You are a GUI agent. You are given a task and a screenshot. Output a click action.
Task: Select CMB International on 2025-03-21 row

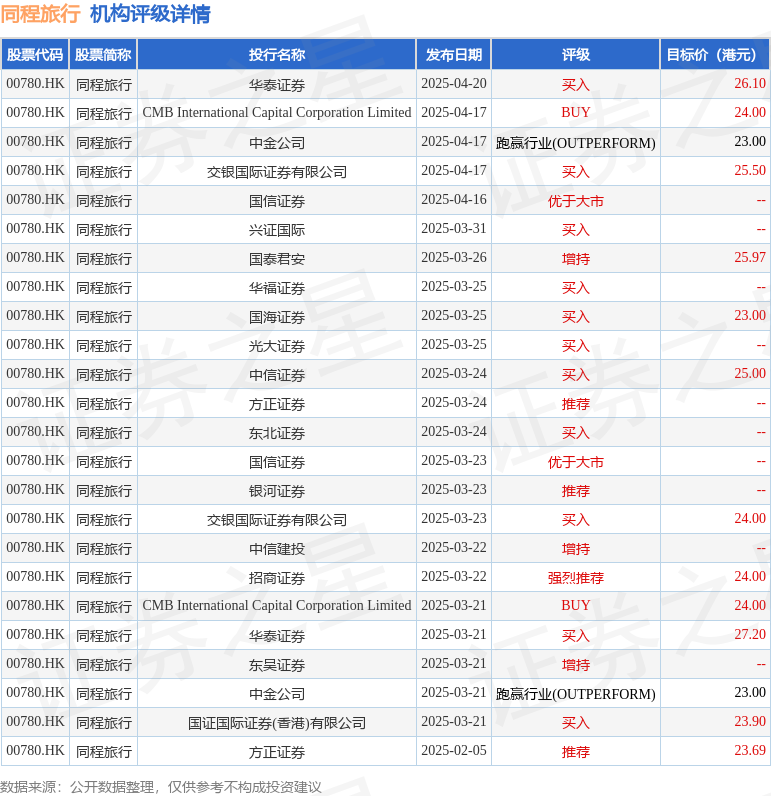[277, 605]
